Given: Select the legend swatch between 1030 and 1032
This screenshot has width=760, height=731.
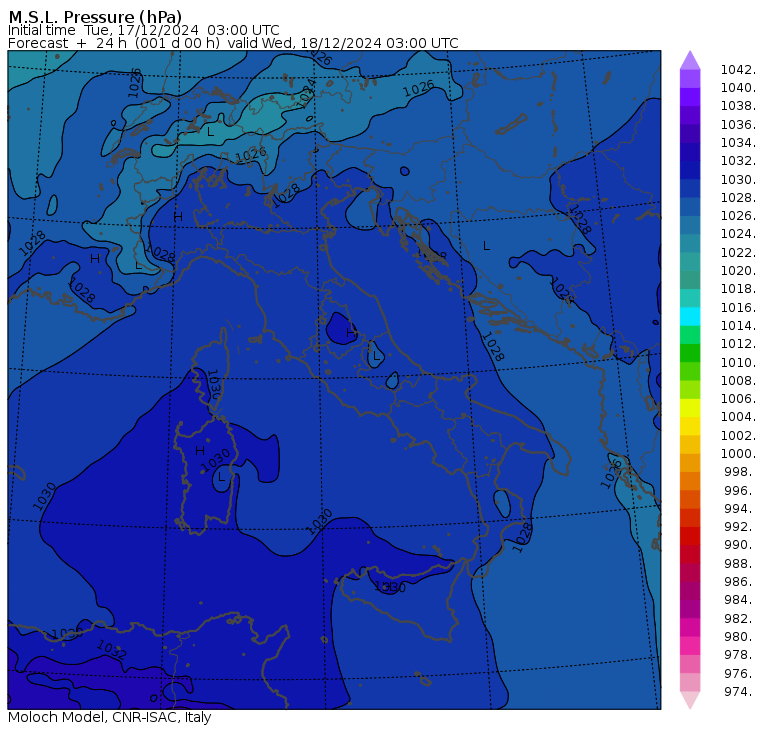Looking at the screenshot, I should (x=690, y=170).
